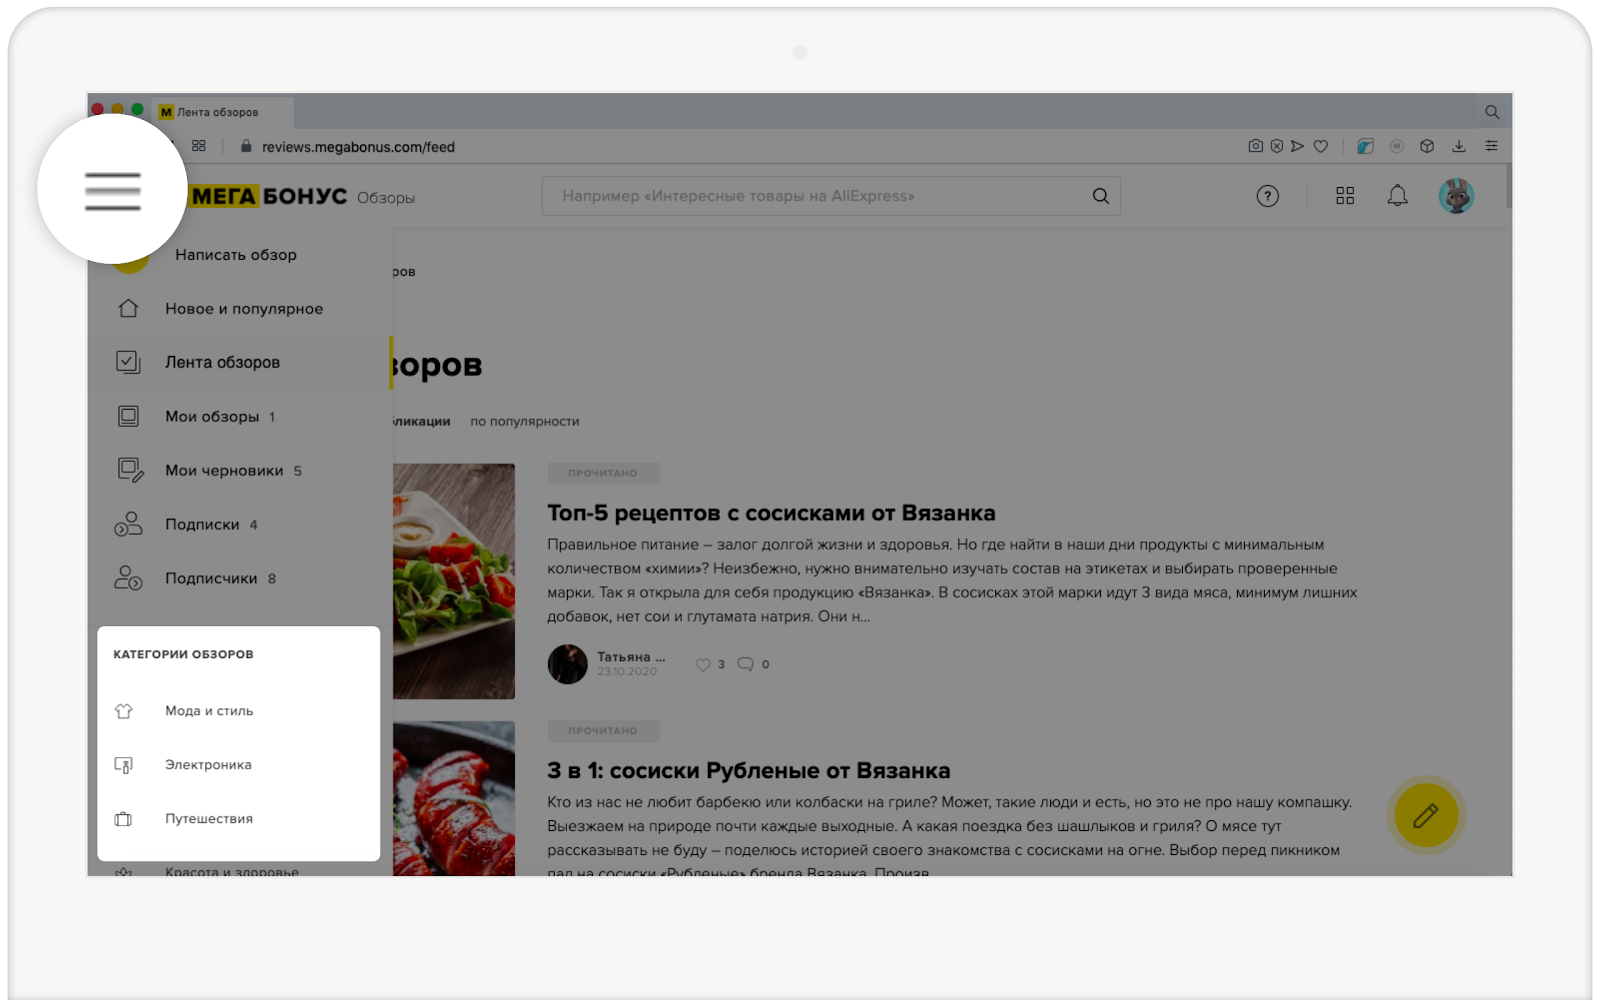Select Путешествия category
Screen dimensions: 1600x1000
(209, 819)
